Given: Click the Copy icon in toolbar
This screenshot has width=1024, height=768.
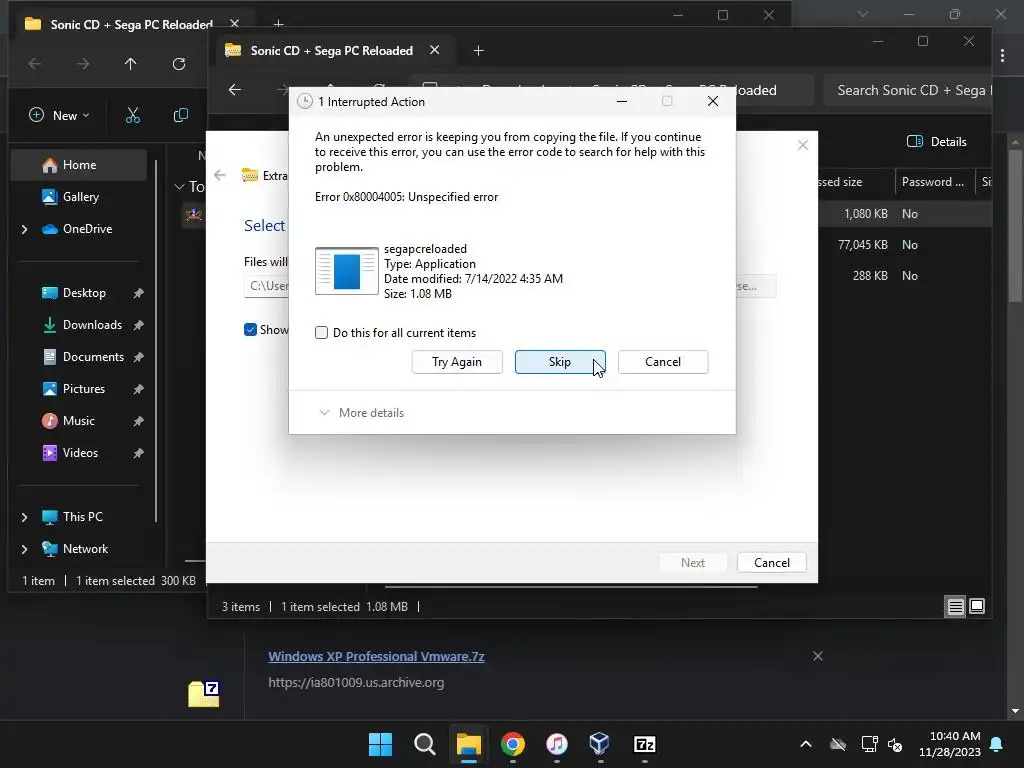Looking at the screenshot, I should [181, 116].
